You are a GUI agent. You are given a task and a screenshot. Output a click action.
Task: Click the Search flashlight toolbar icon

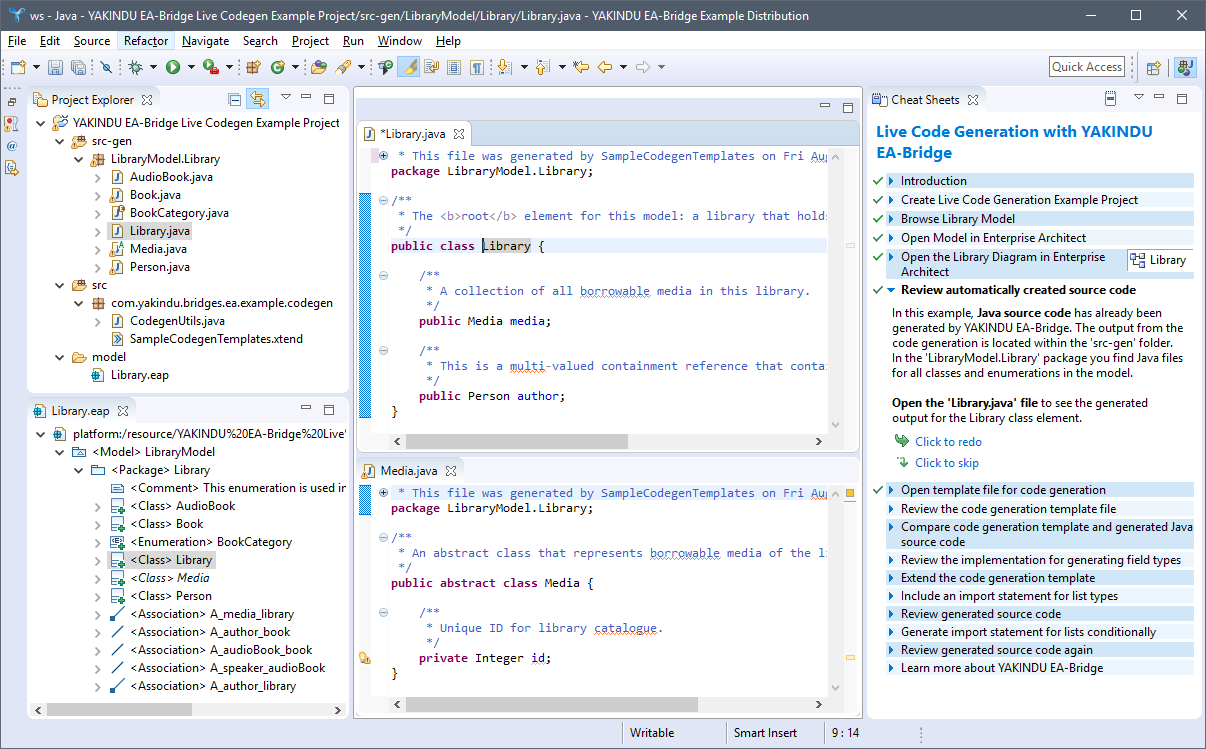(x=342, y=67)
